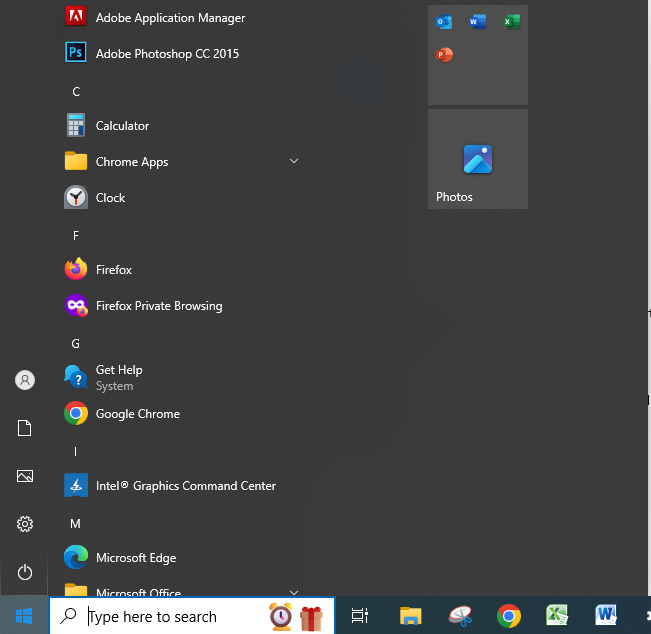Open Adobe Application Manager icon

(x=76, y=17)
